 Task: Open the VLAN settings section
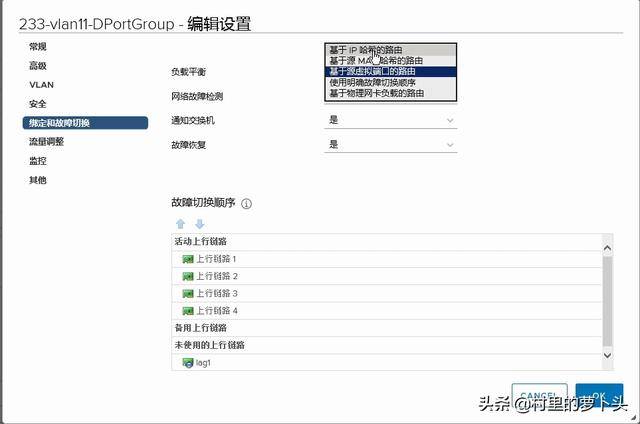point(40,84)
